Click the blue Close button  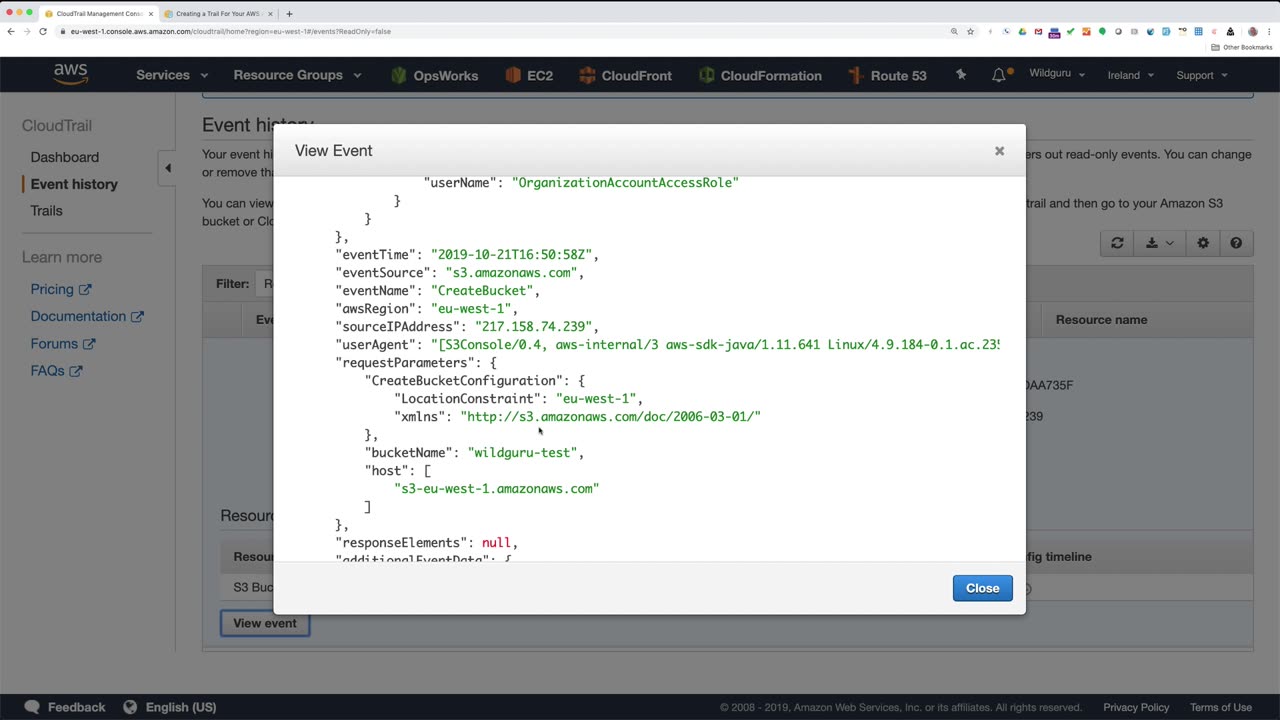point(982,588)
